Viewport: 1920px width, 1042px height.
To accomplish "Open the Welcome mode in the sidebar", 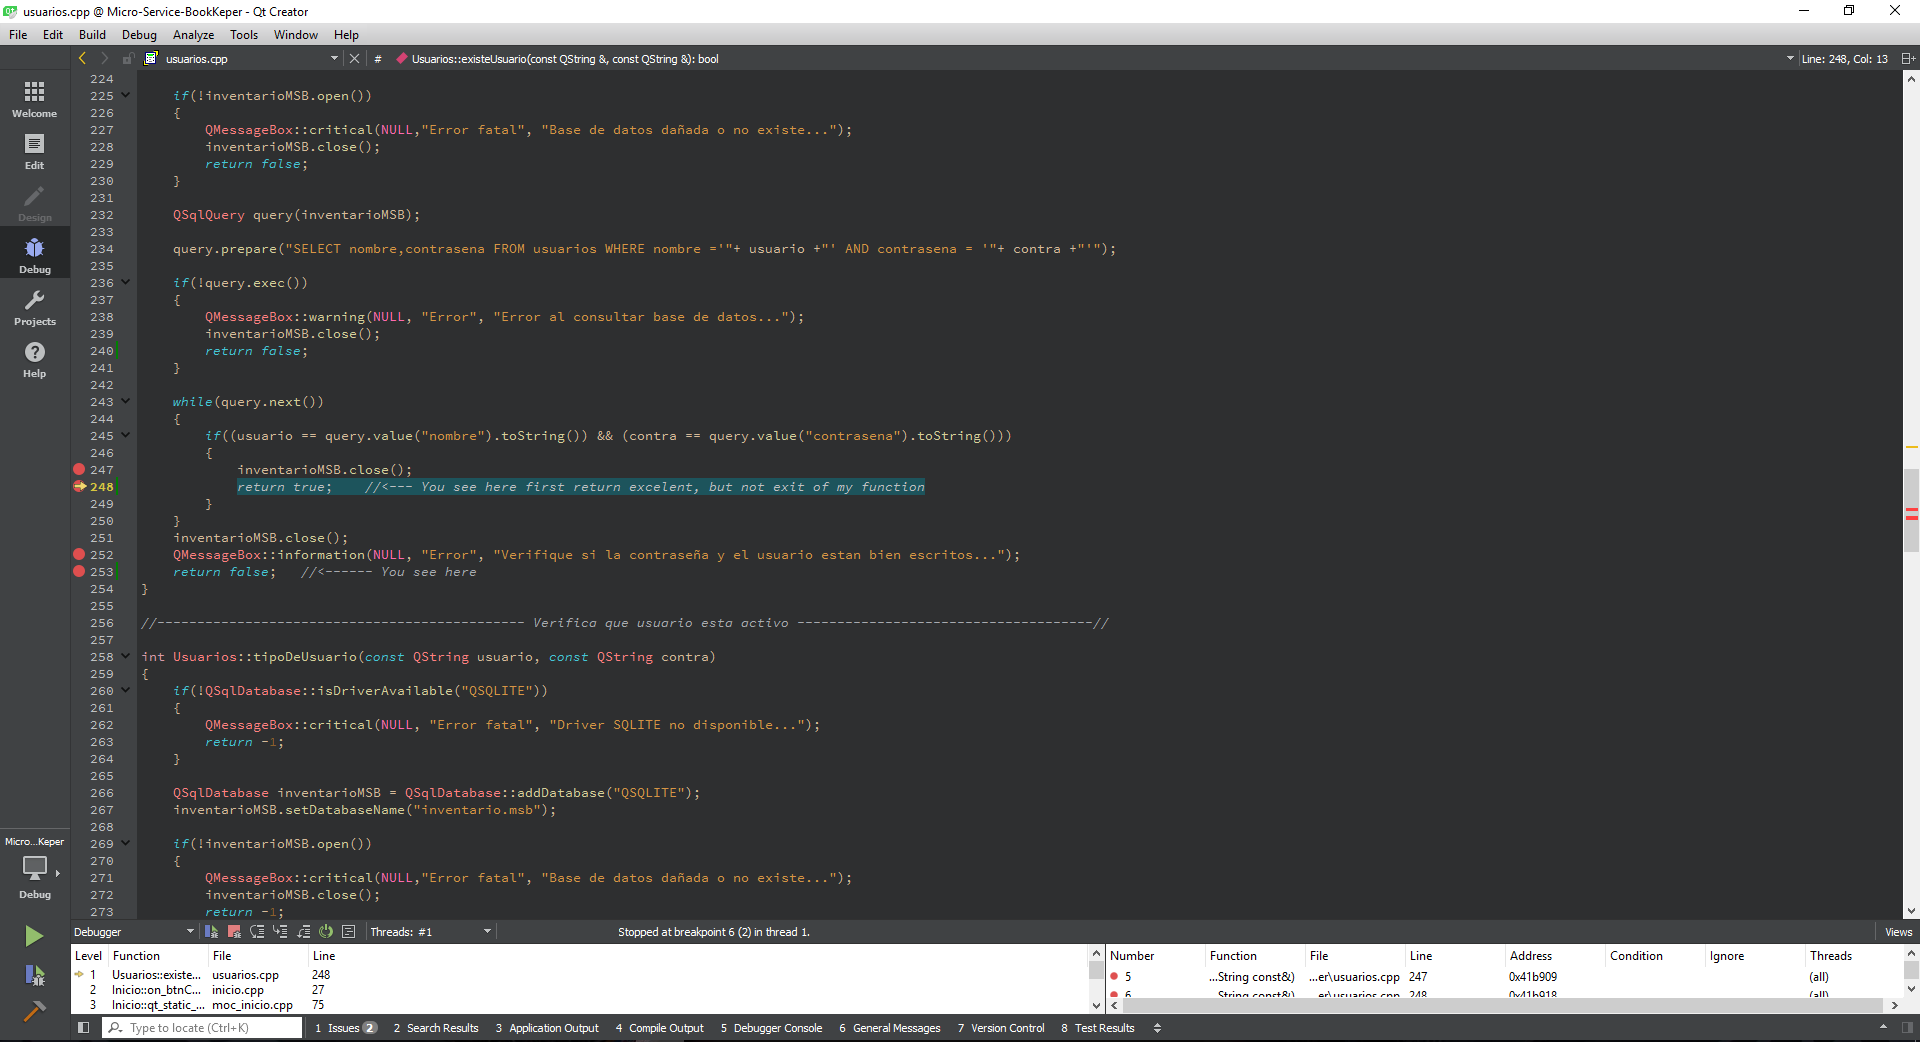I will pos(34,99).
